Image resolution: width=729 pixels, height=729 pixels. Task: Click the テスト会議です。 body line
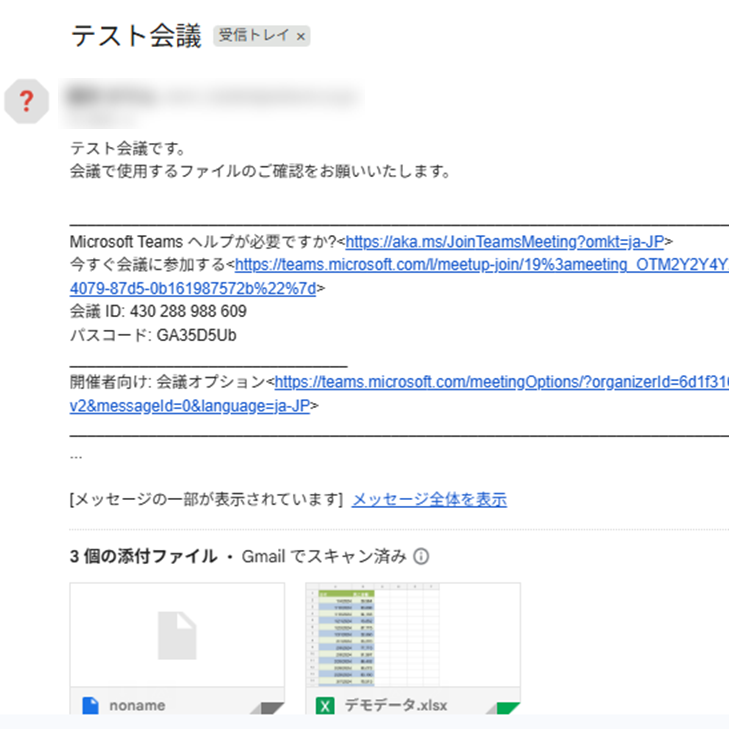pyautogui.click(x=128, y=149)
